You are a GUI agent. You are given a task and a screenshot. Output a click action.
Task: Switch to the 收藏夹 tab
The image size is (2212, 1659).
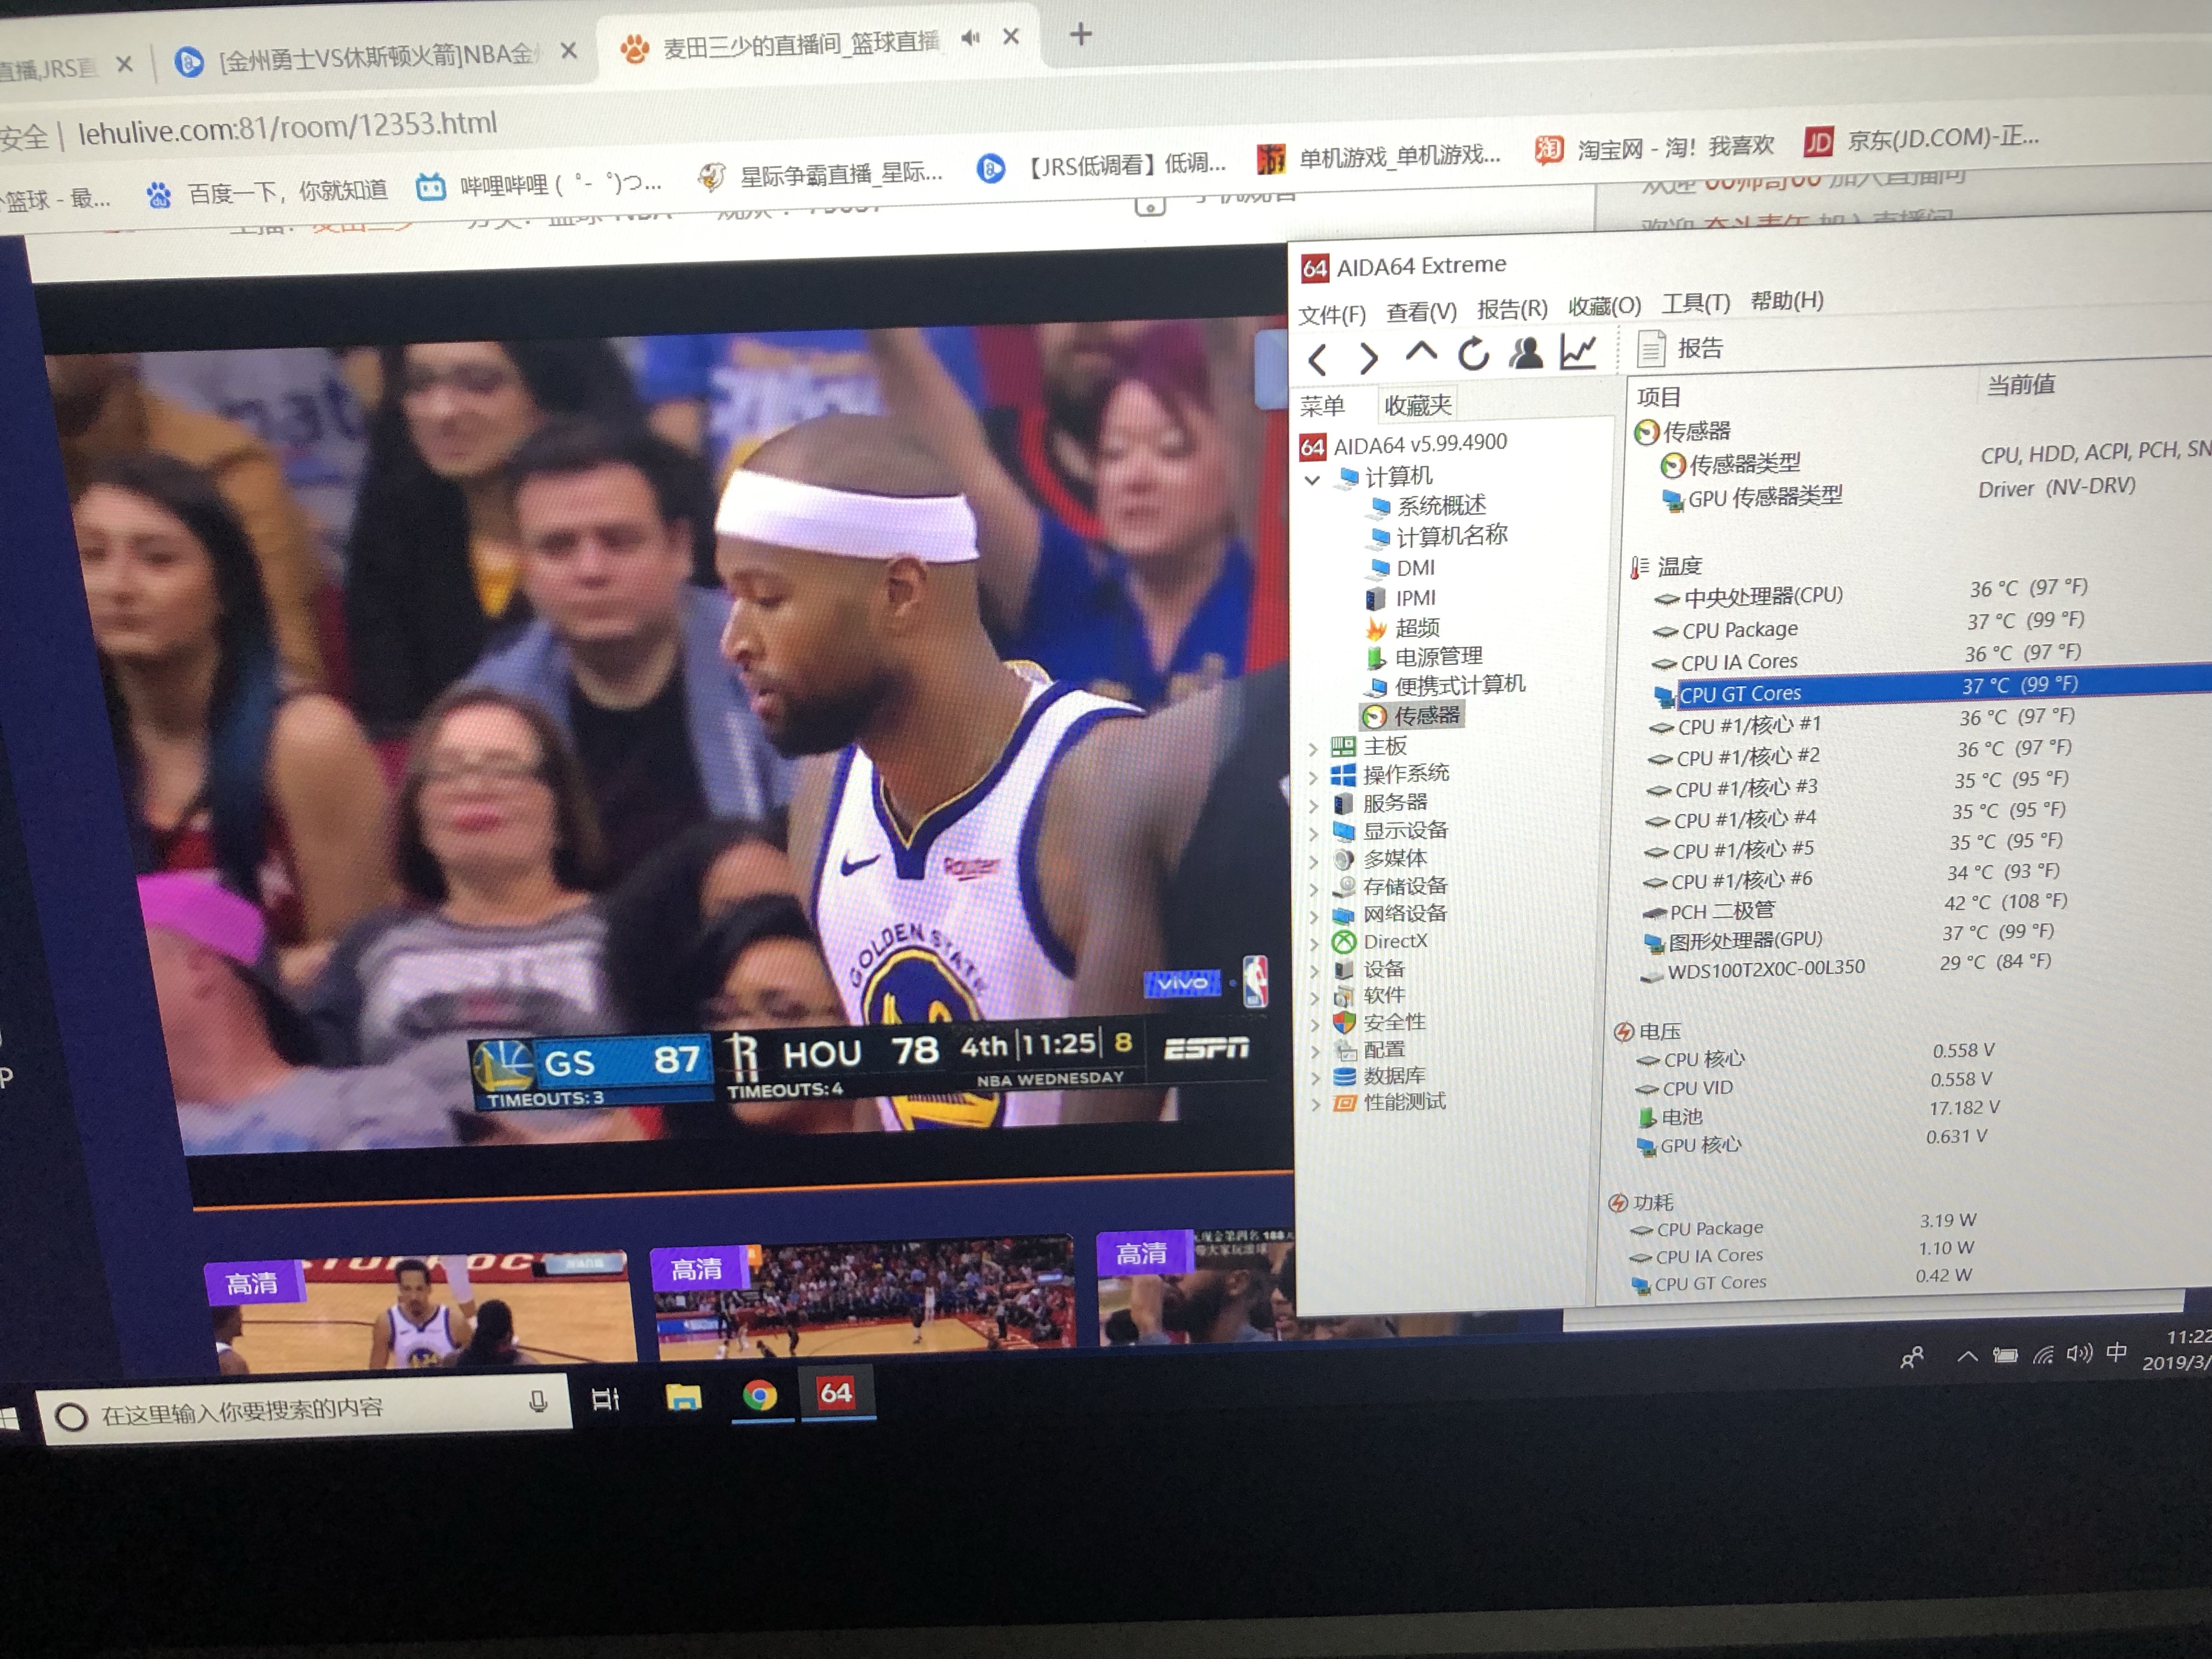(1417, 405)
